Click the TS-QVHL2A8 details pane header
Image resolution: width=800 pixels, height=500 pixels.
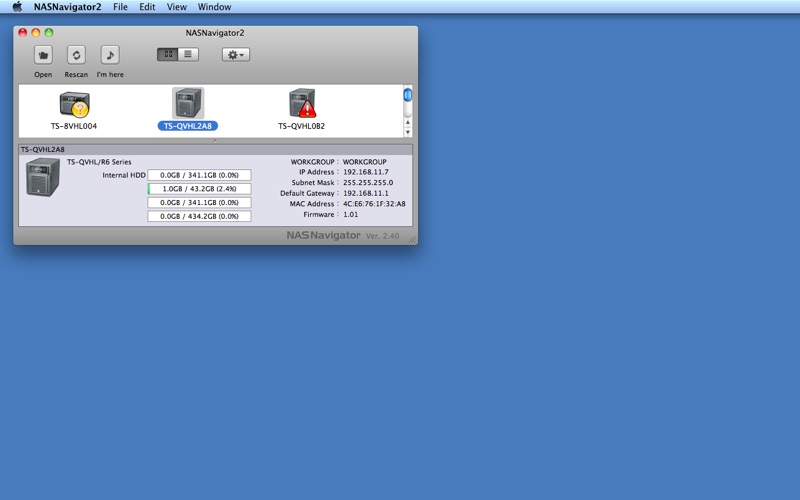pyautogui.click(x=215, y=149)
